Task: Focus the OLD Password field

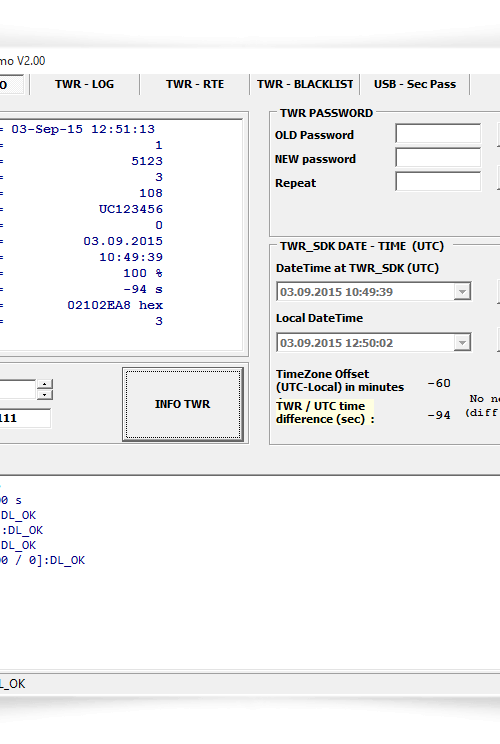Action: 438,134
